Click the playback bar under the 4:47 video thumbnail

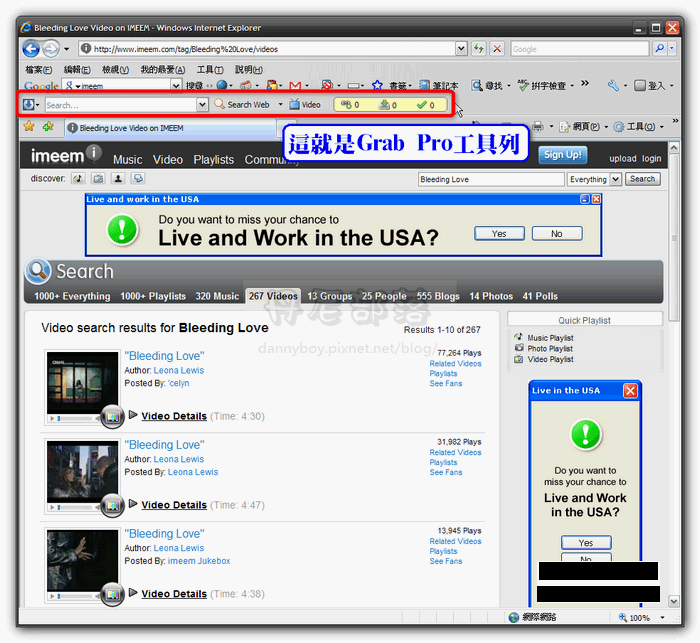tap(75, 507)
